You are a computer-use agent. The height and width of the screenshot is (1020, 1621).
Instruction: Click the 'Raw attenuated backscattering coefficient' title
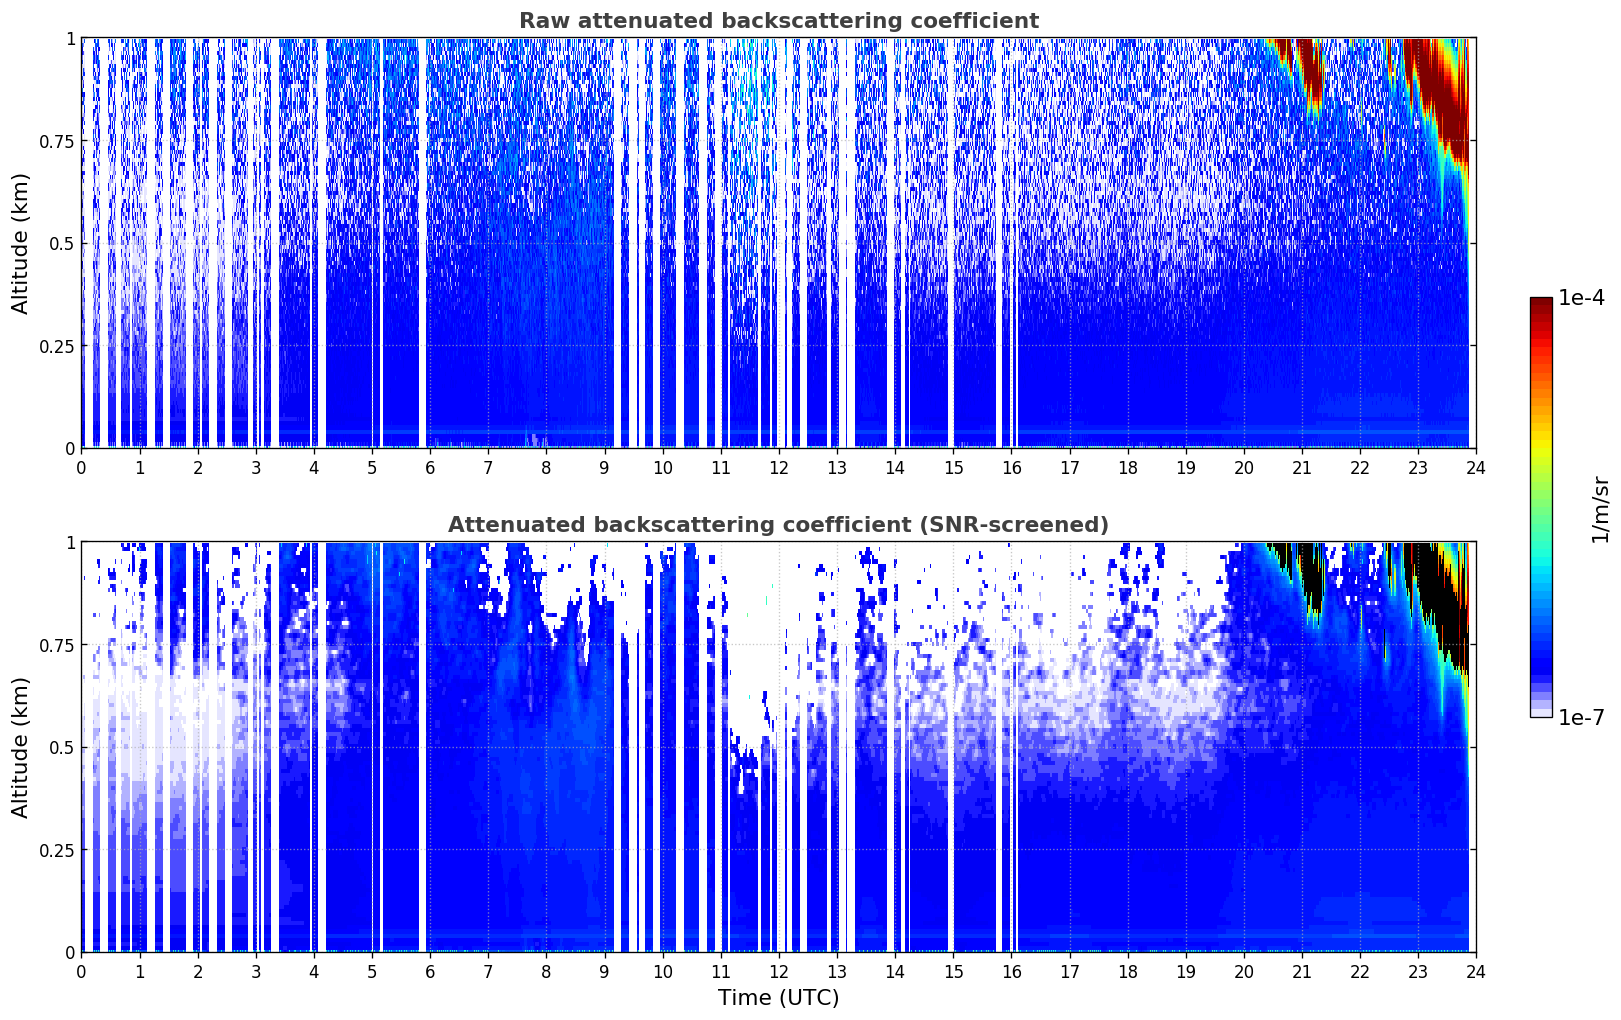(778, 21)
